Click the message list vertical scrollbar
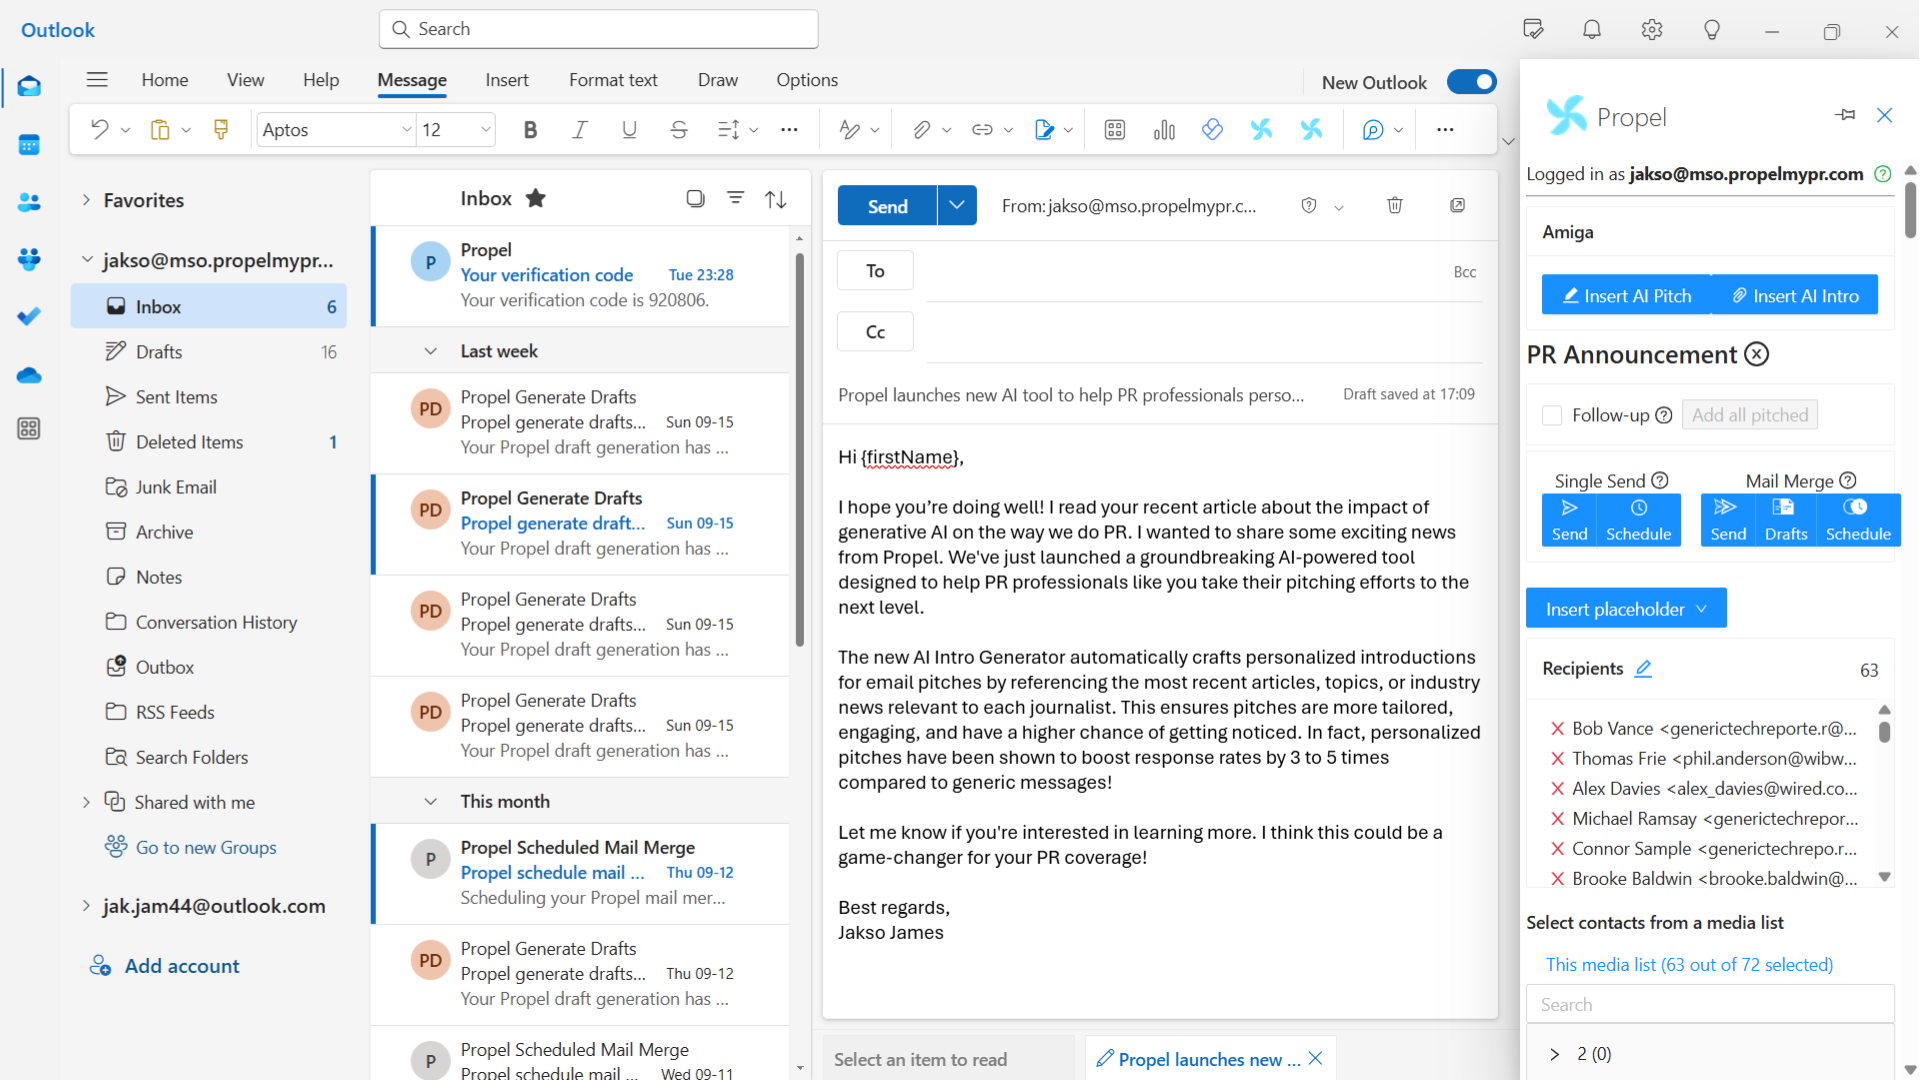 coord(800,450)
